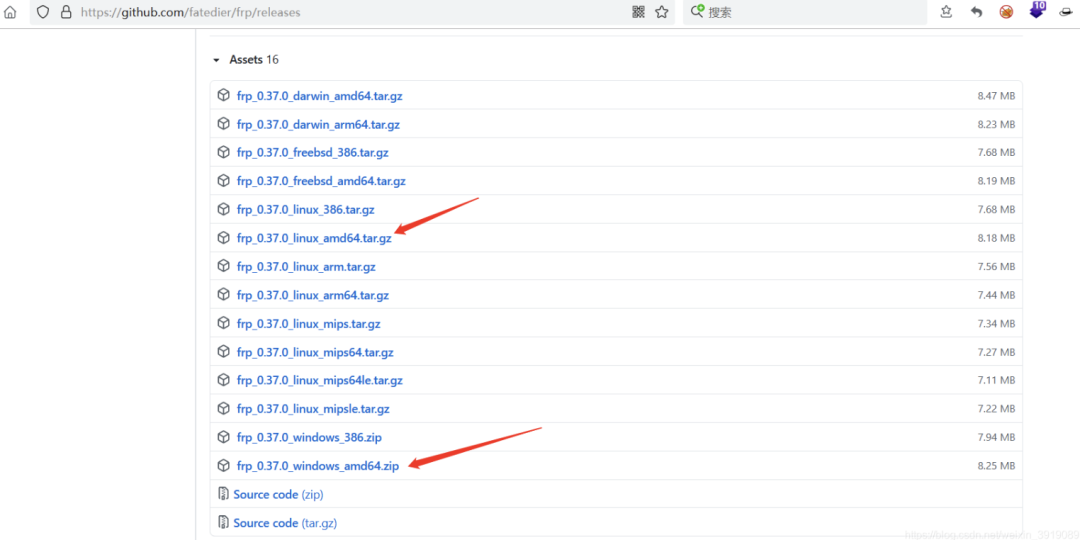Click package icon beside frp_0.37.0_linux_mips.tar.gz
Viewport: 1080px width, 540px height.
(223, 323)
